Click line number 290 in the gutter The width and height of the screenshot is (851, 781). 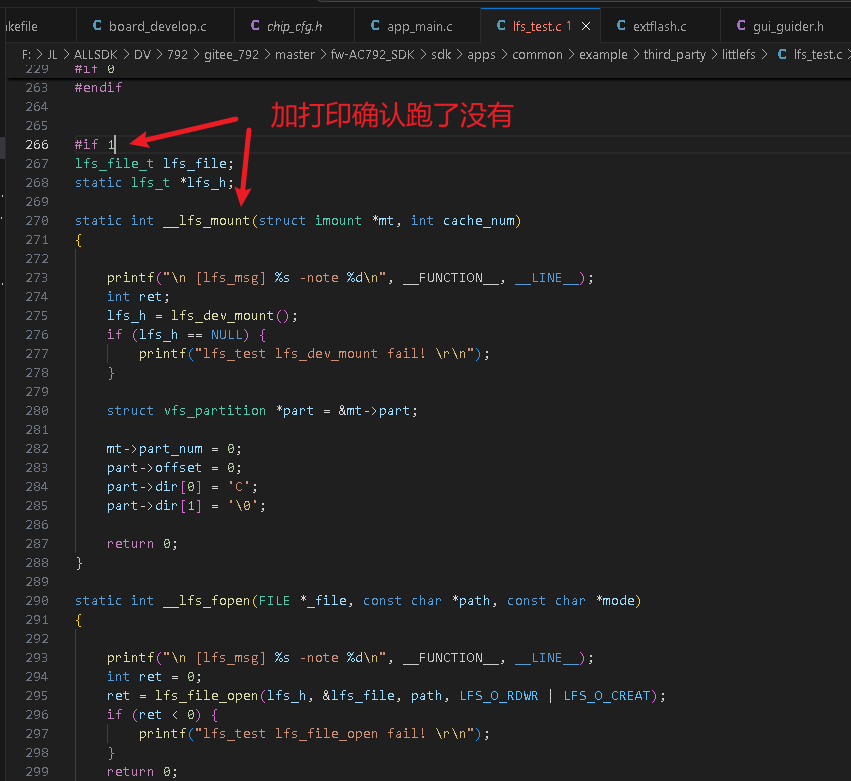[x=37, y=601]
